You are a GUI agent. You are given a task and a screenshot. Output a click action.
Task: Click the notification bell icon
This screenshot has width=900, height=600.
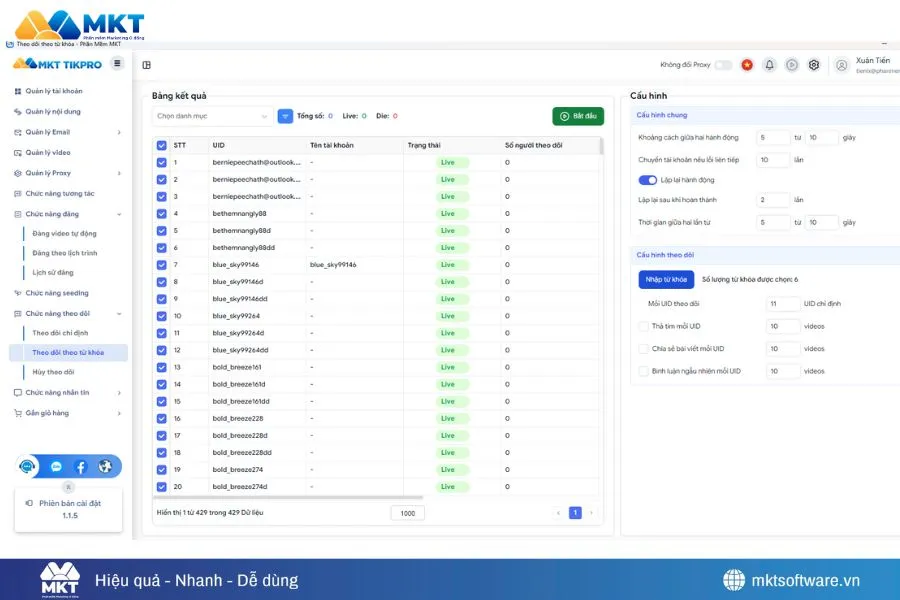[769, 65]
